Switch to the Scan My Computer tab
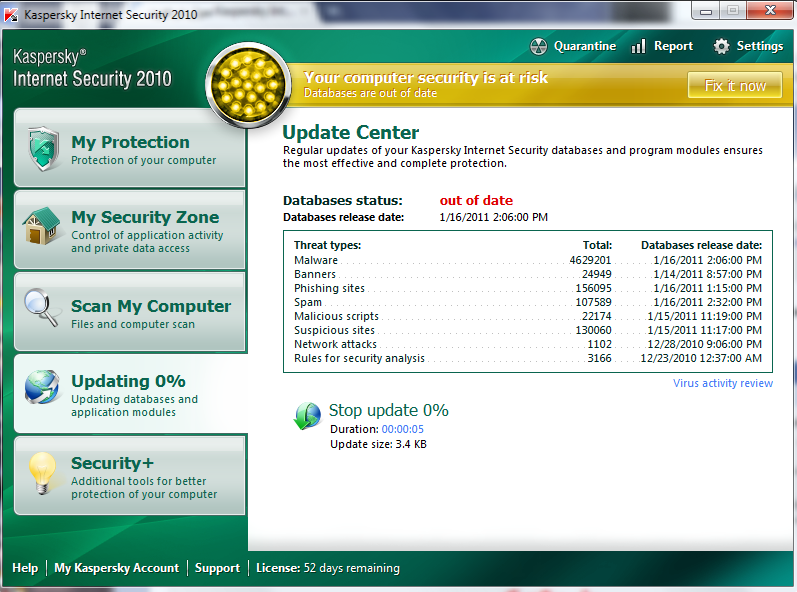Viewport: 797px width, 592px height. (x=130, y=311)
